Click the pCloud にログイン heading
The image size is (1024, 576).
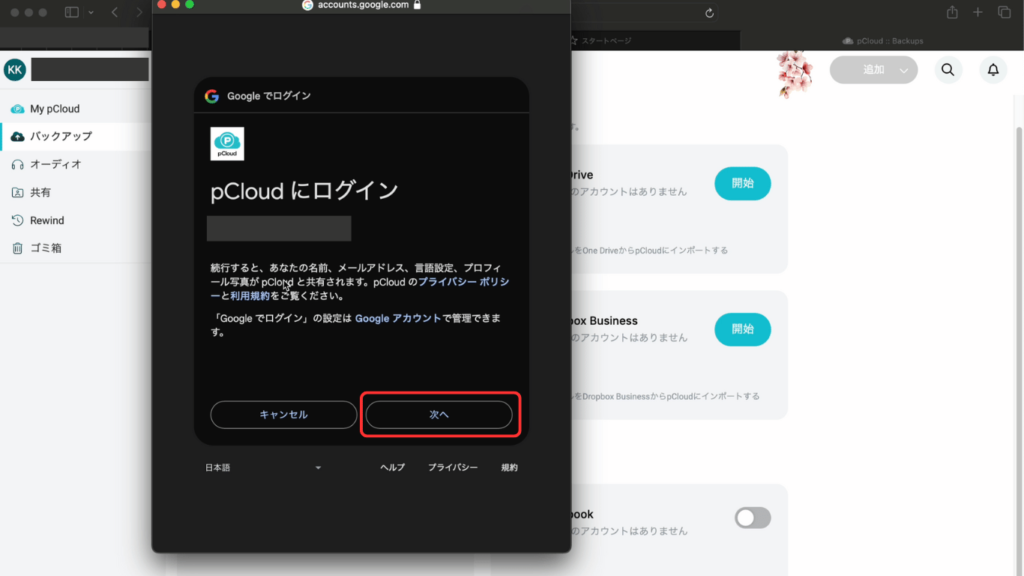(304, 191)
